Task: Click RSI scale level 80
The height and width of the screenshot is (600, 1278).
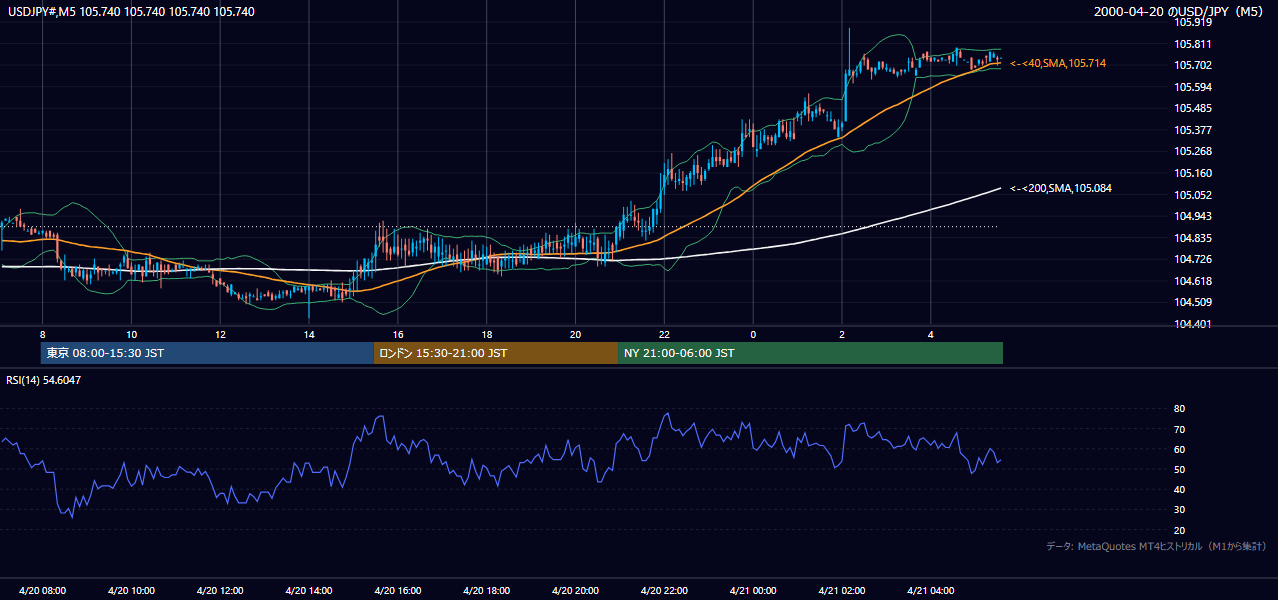Action: coord(1179,409)
